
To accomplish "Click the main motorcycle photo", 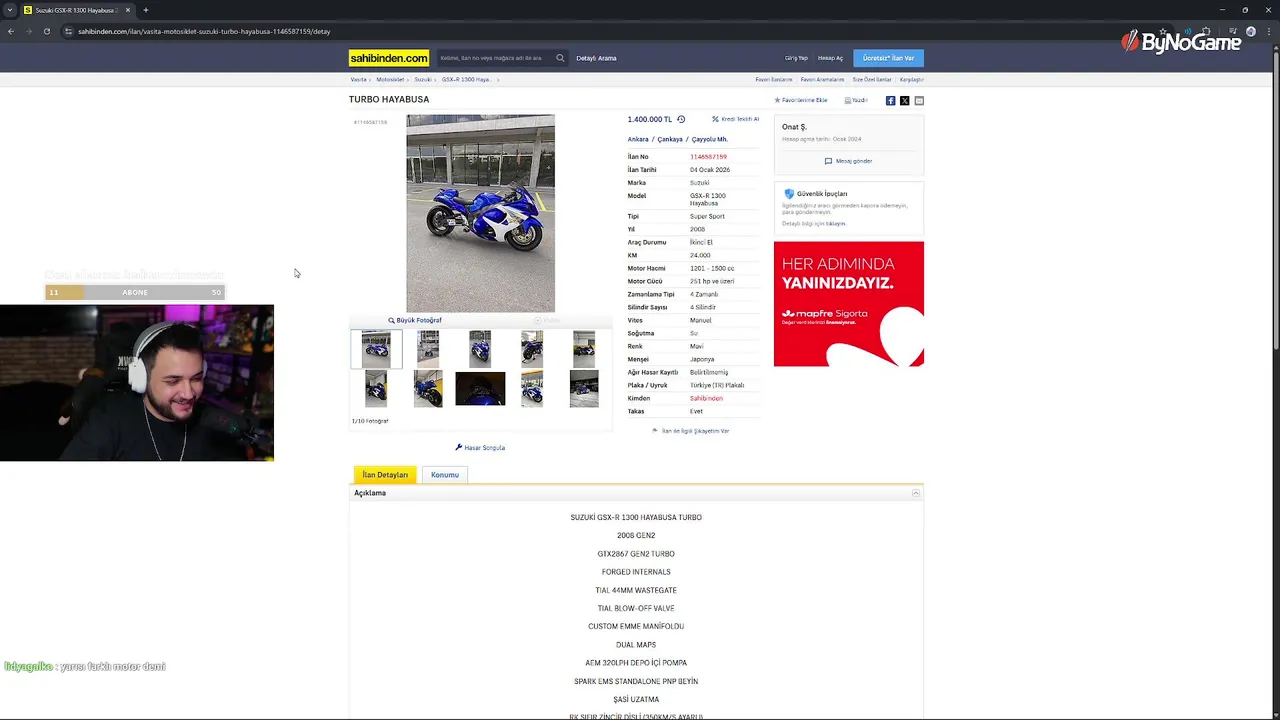I will [x=480, y=213].
